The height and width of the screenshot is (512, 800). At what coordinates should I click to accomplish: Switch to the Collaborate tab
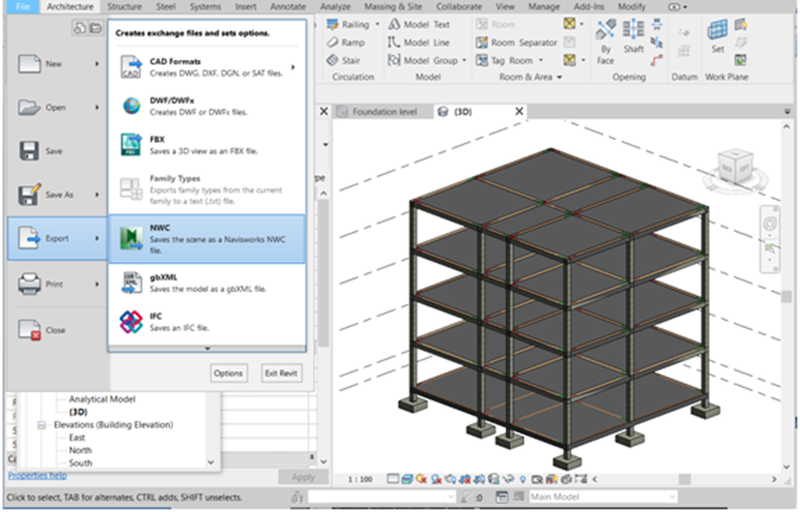459,7
